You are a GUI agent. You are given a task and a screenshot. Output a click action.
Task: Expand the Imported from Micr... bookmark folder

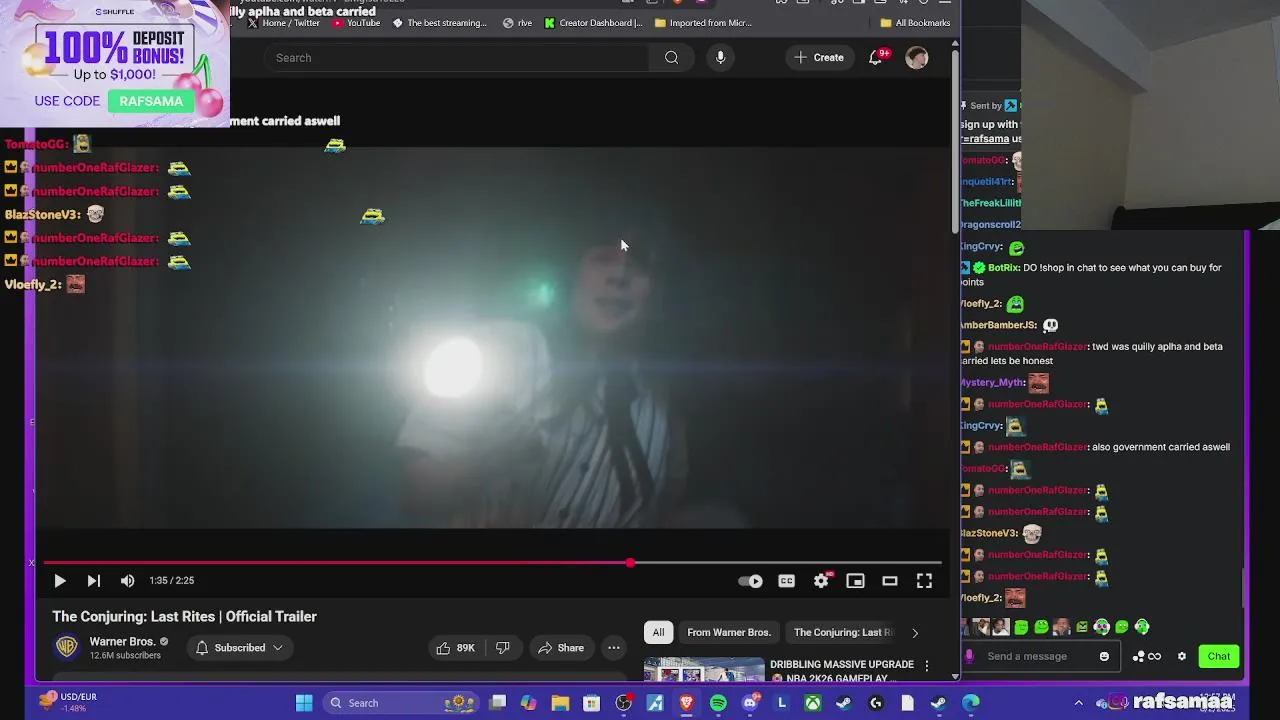(704, 23)
